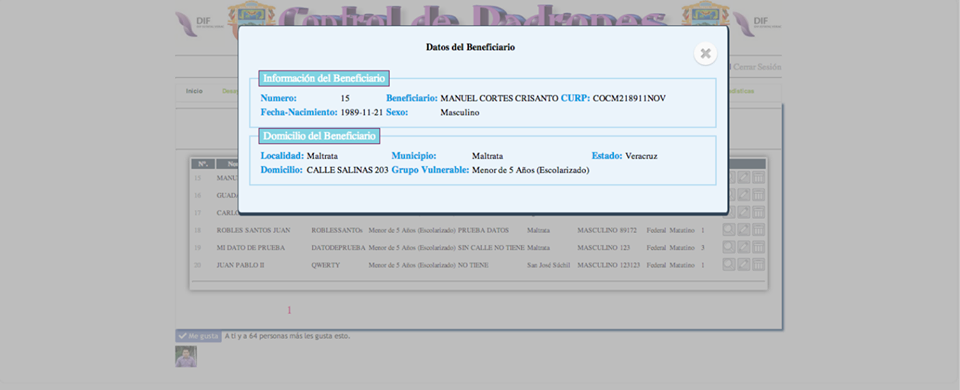960x390 pixels.
Task: Click the Me gusta like button
Action: point(197,336)
